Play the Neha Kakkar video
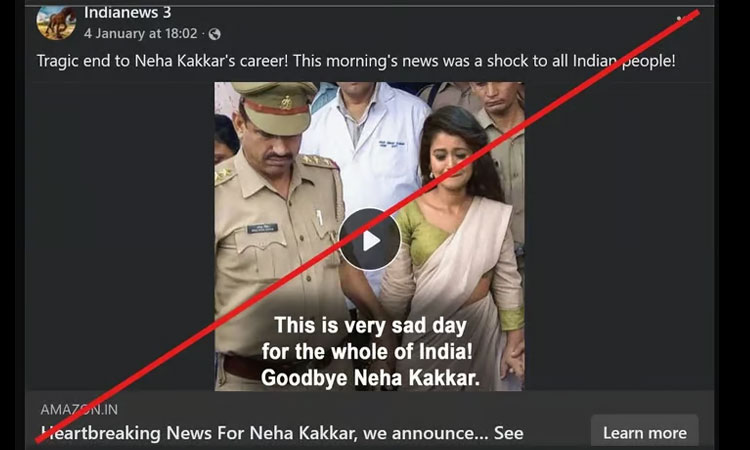Image resolution: width=750 pixels, height=450 pixels. tap(369, 240)
